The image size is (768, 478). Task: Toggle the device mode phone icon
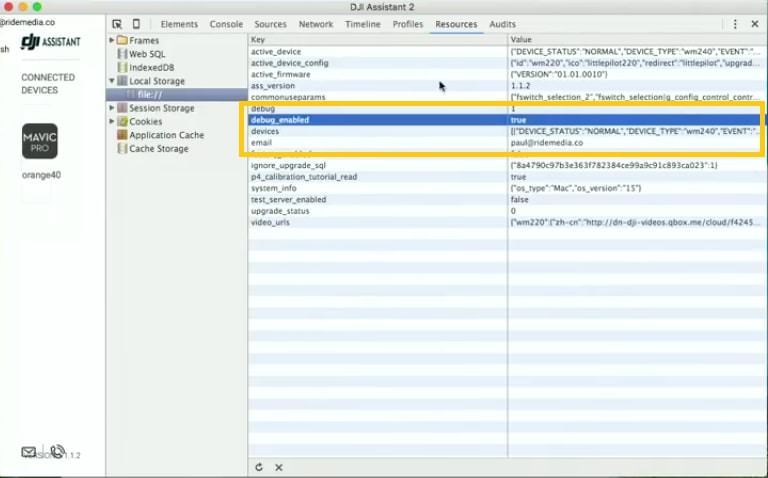pos(136,24)
